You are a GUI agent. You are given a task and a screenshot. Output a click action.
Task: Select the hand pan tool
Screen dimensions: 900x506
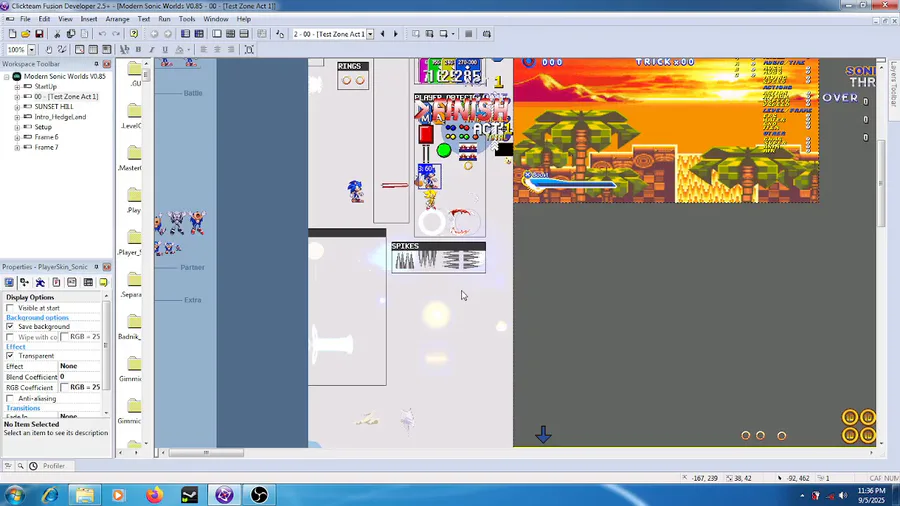(48, 49)
